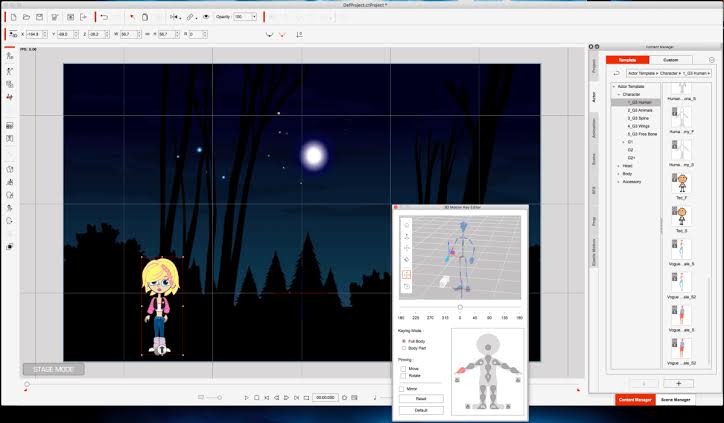Click the Reset button in Key Editor
The width and height of the screenshot is (724, 423).
coord(421,399)
